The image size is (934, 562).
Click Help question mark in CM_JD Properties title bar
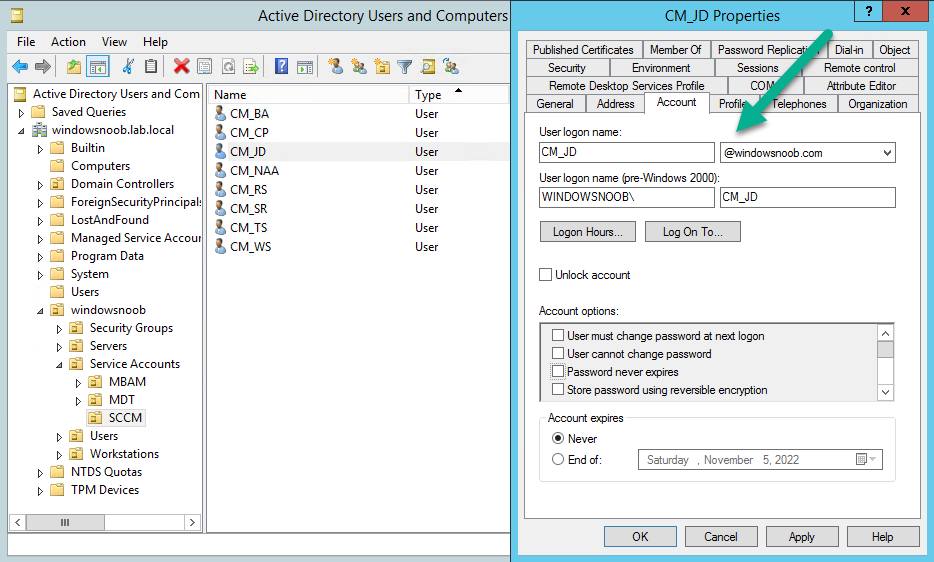pyautogui.click(x=869, y=11)
